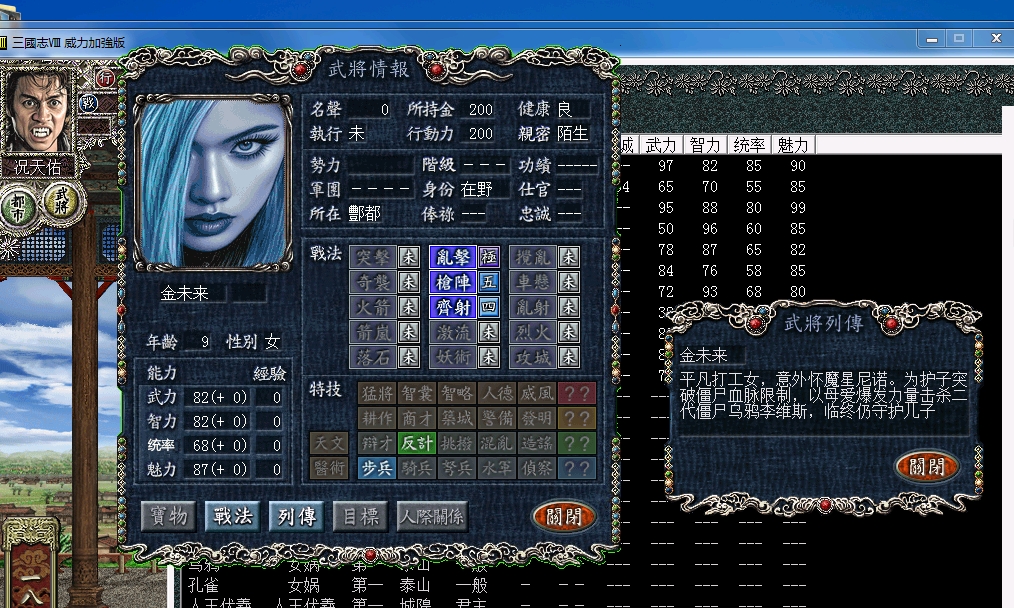Viewport: 1014px width, 608px height.
Task: Click the 酆都 location text
Action: 365,213
